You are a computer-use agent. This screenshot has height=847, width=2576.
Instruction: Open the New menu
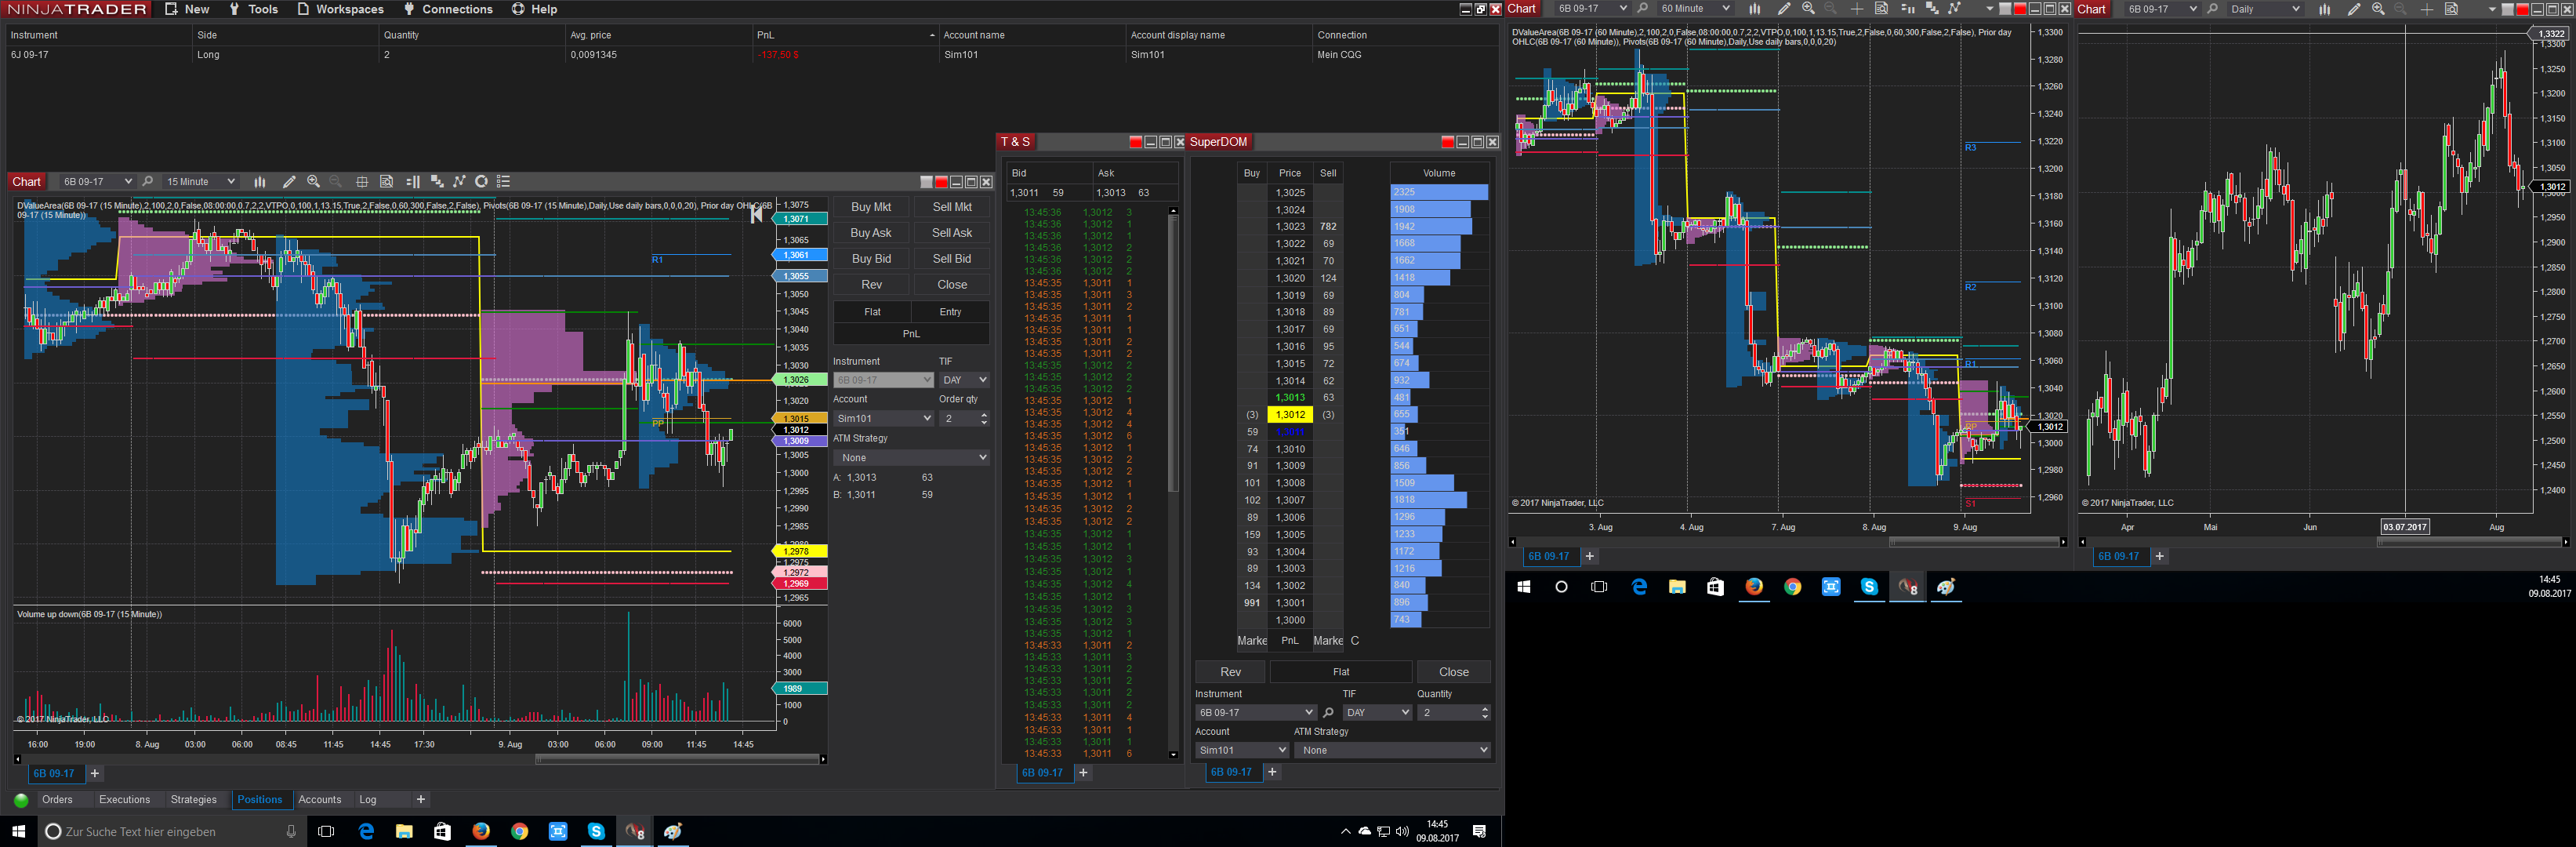coord(187,9)
